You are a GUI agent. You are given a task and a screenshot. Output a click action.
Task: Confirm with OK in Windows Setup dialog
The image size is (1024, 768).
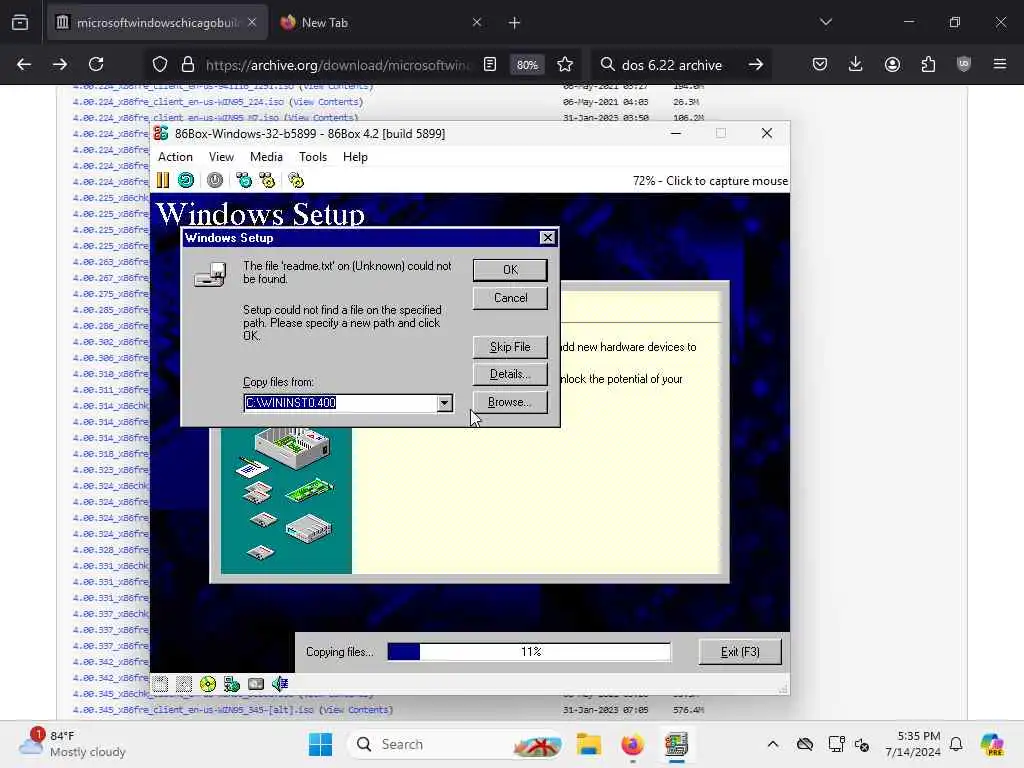[x=510, y=270]
